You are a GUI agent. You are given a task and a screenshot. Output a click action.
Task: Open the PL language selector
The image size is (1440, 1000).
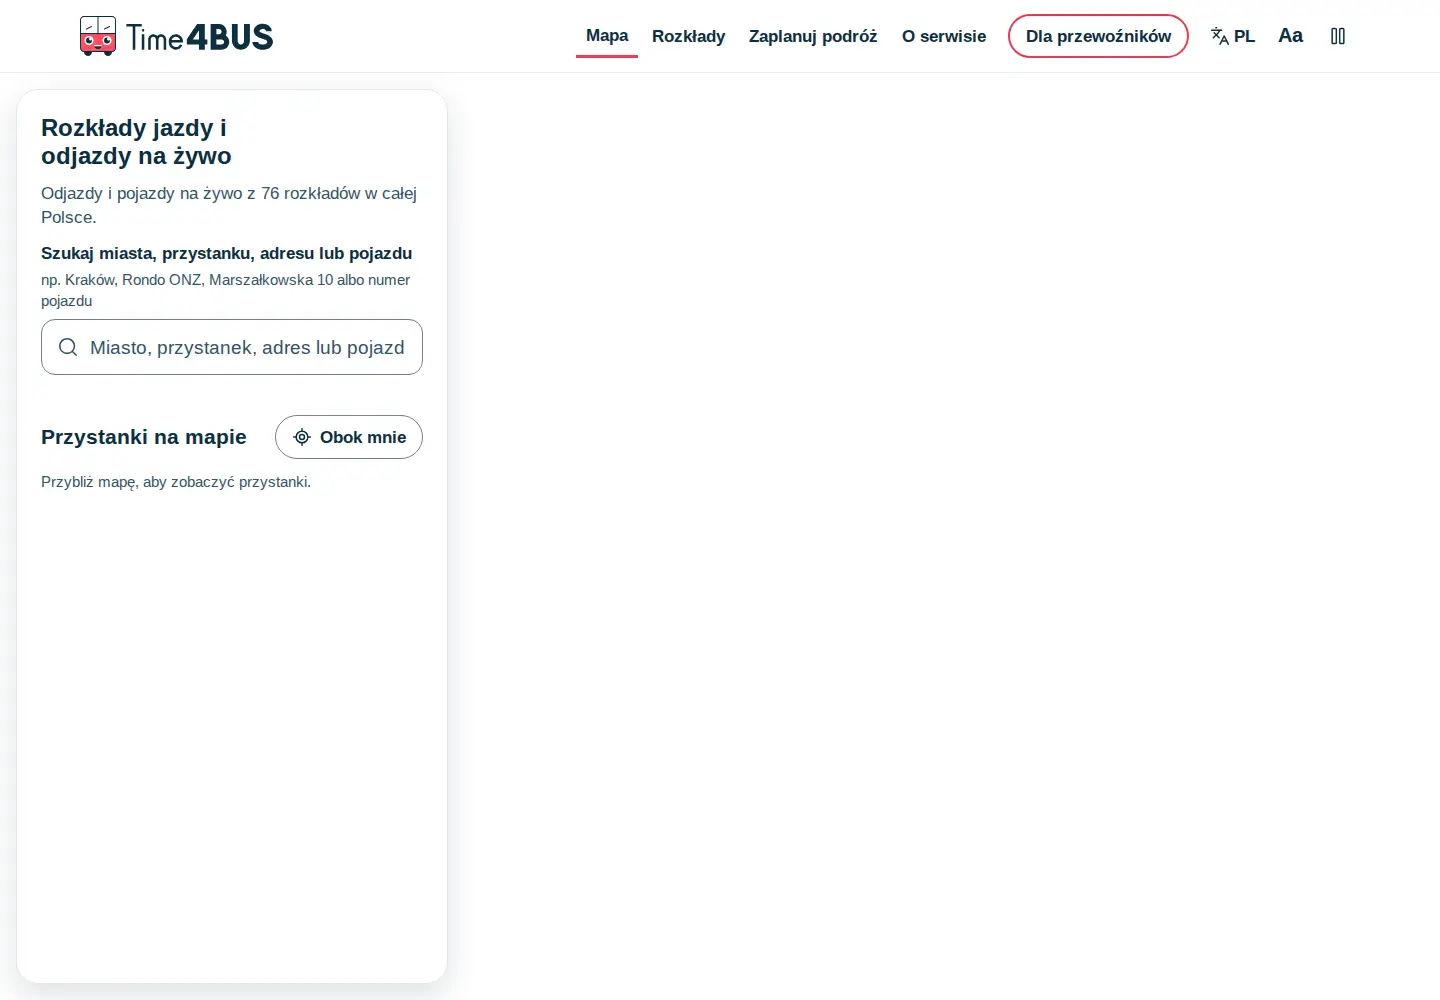tap(1233, 36)
